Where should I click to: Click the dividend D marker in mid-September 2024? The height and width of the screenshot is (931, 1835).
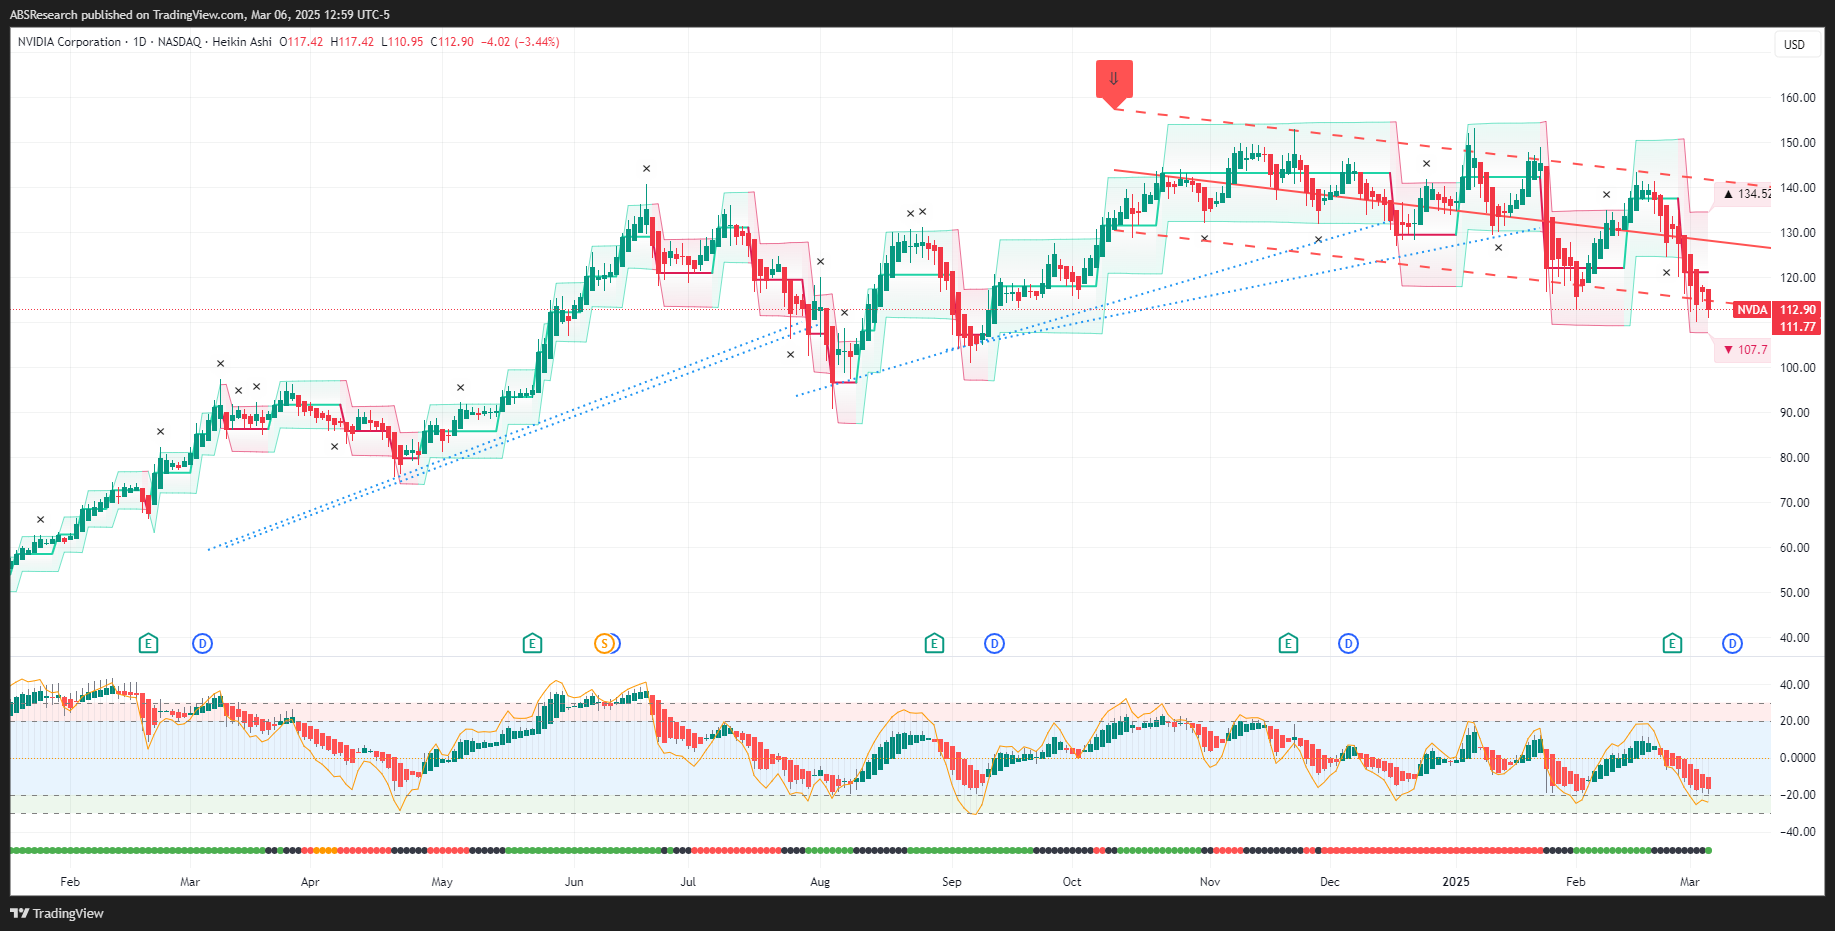tap(994, 643)
